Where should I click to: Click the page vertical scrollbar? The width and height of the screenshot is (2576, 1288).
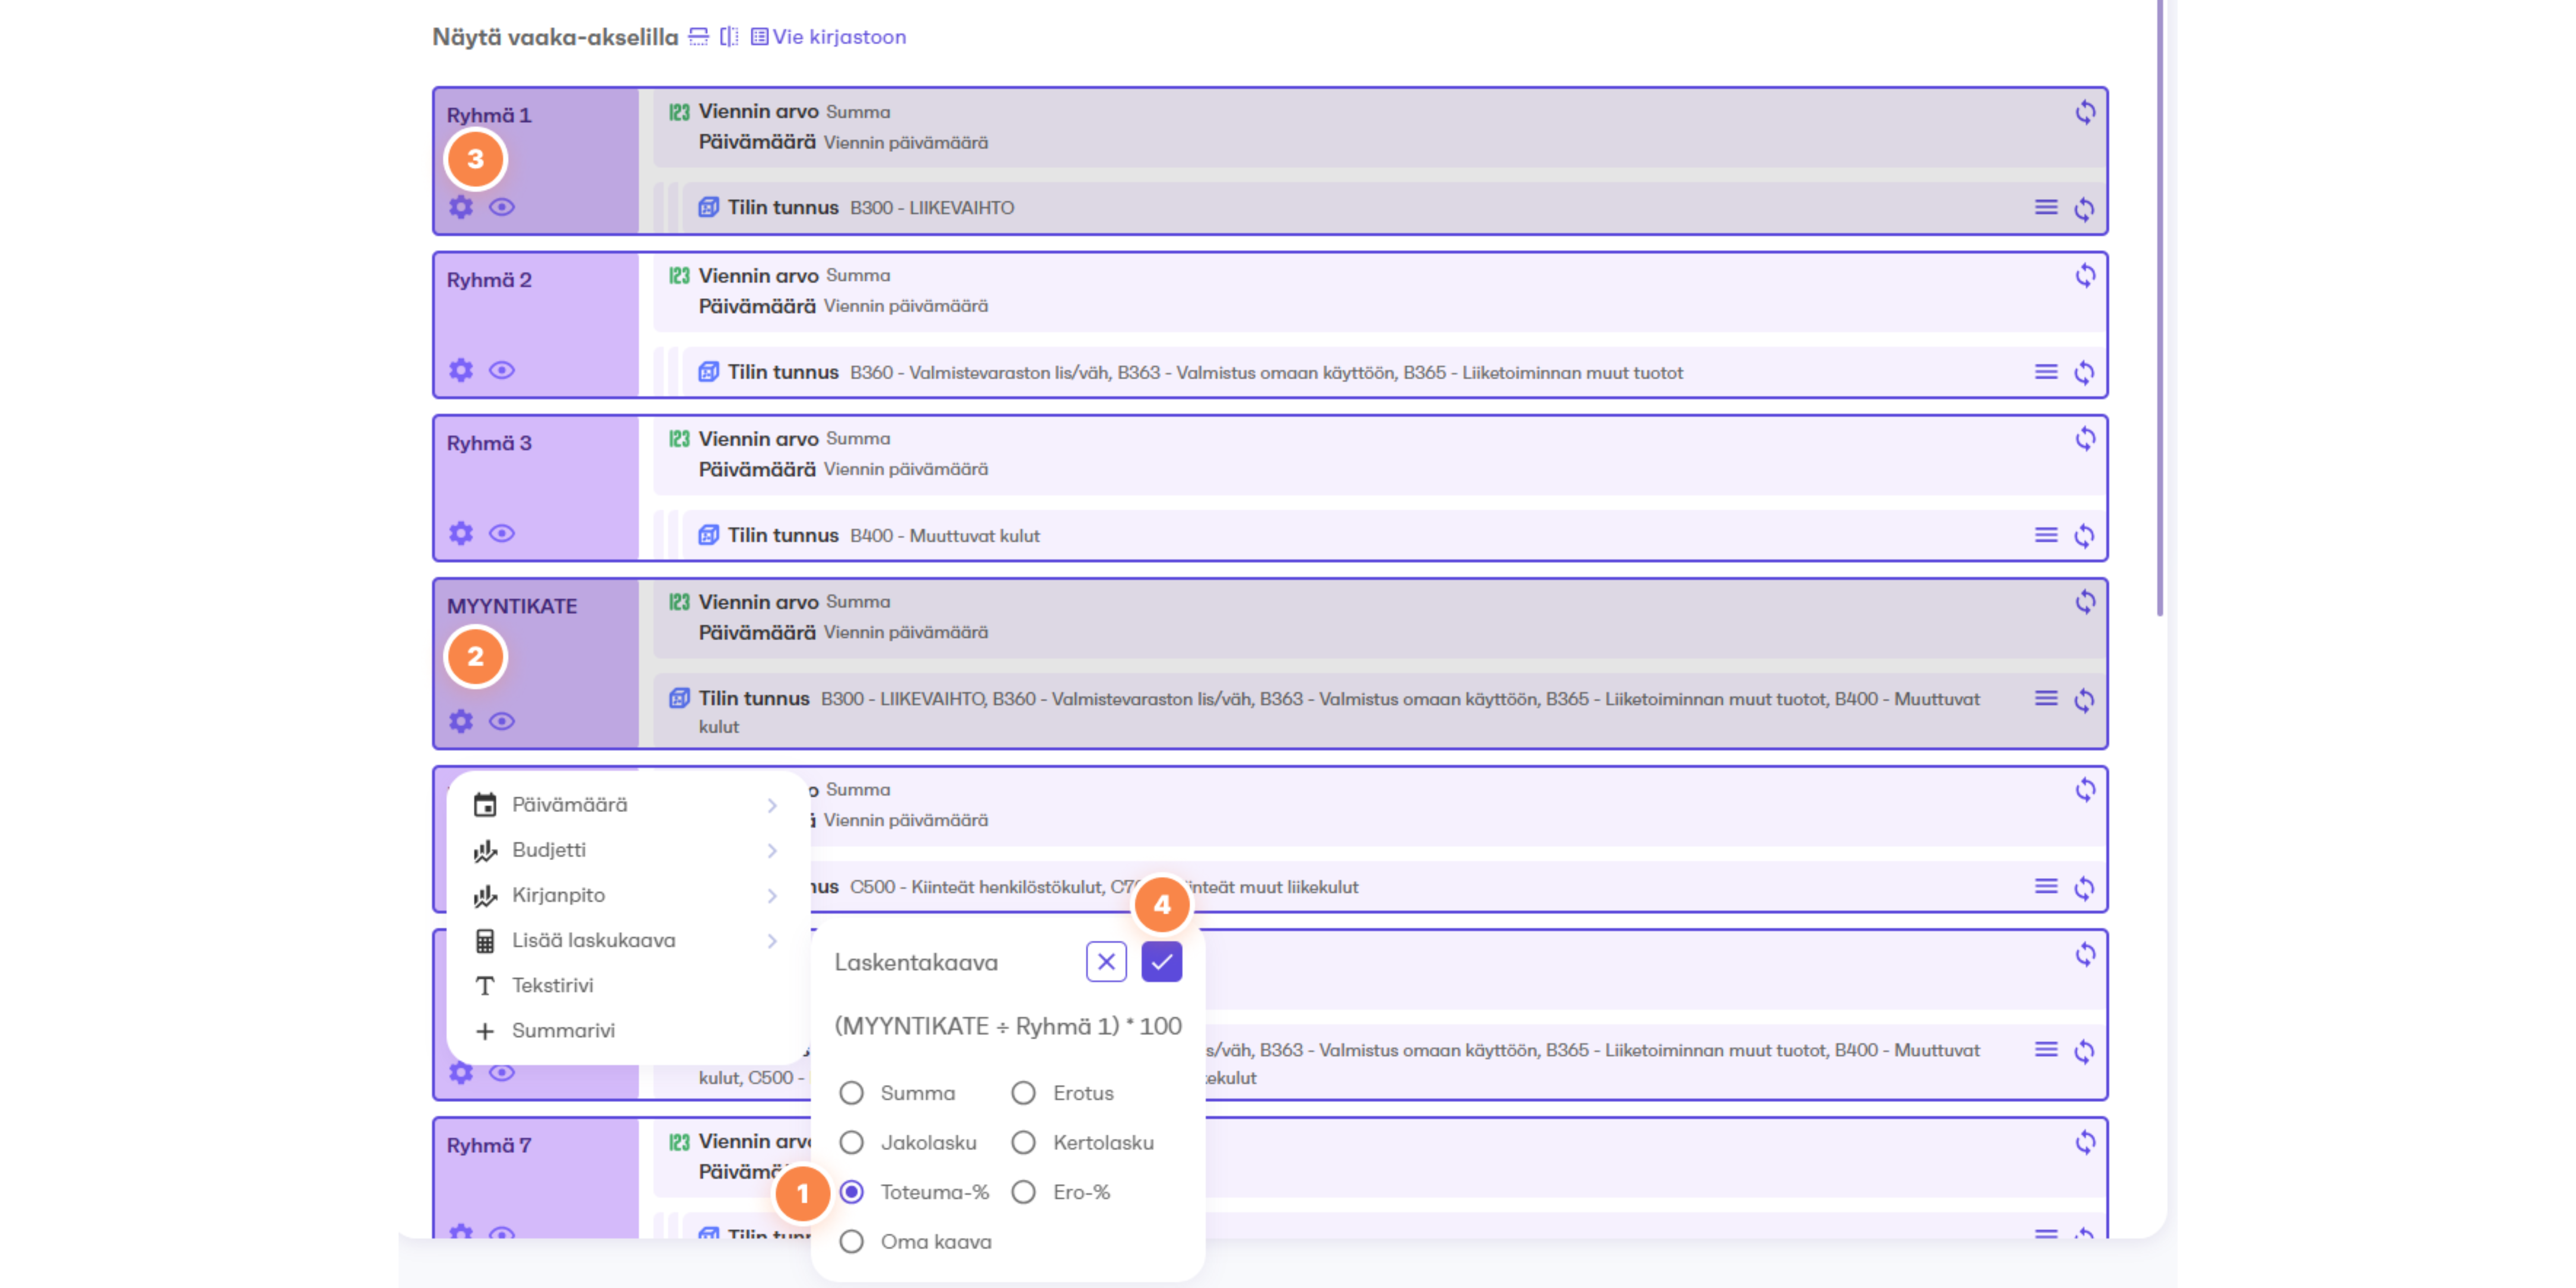tap(2161, 308)
